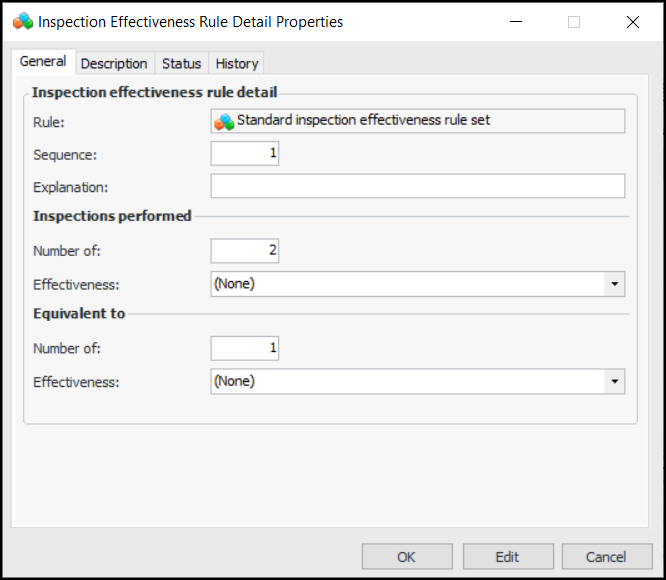The width and height of the screenshot is (666, 580).
Task: Click Number of field under Equivalent to
Action: [245, 348]
